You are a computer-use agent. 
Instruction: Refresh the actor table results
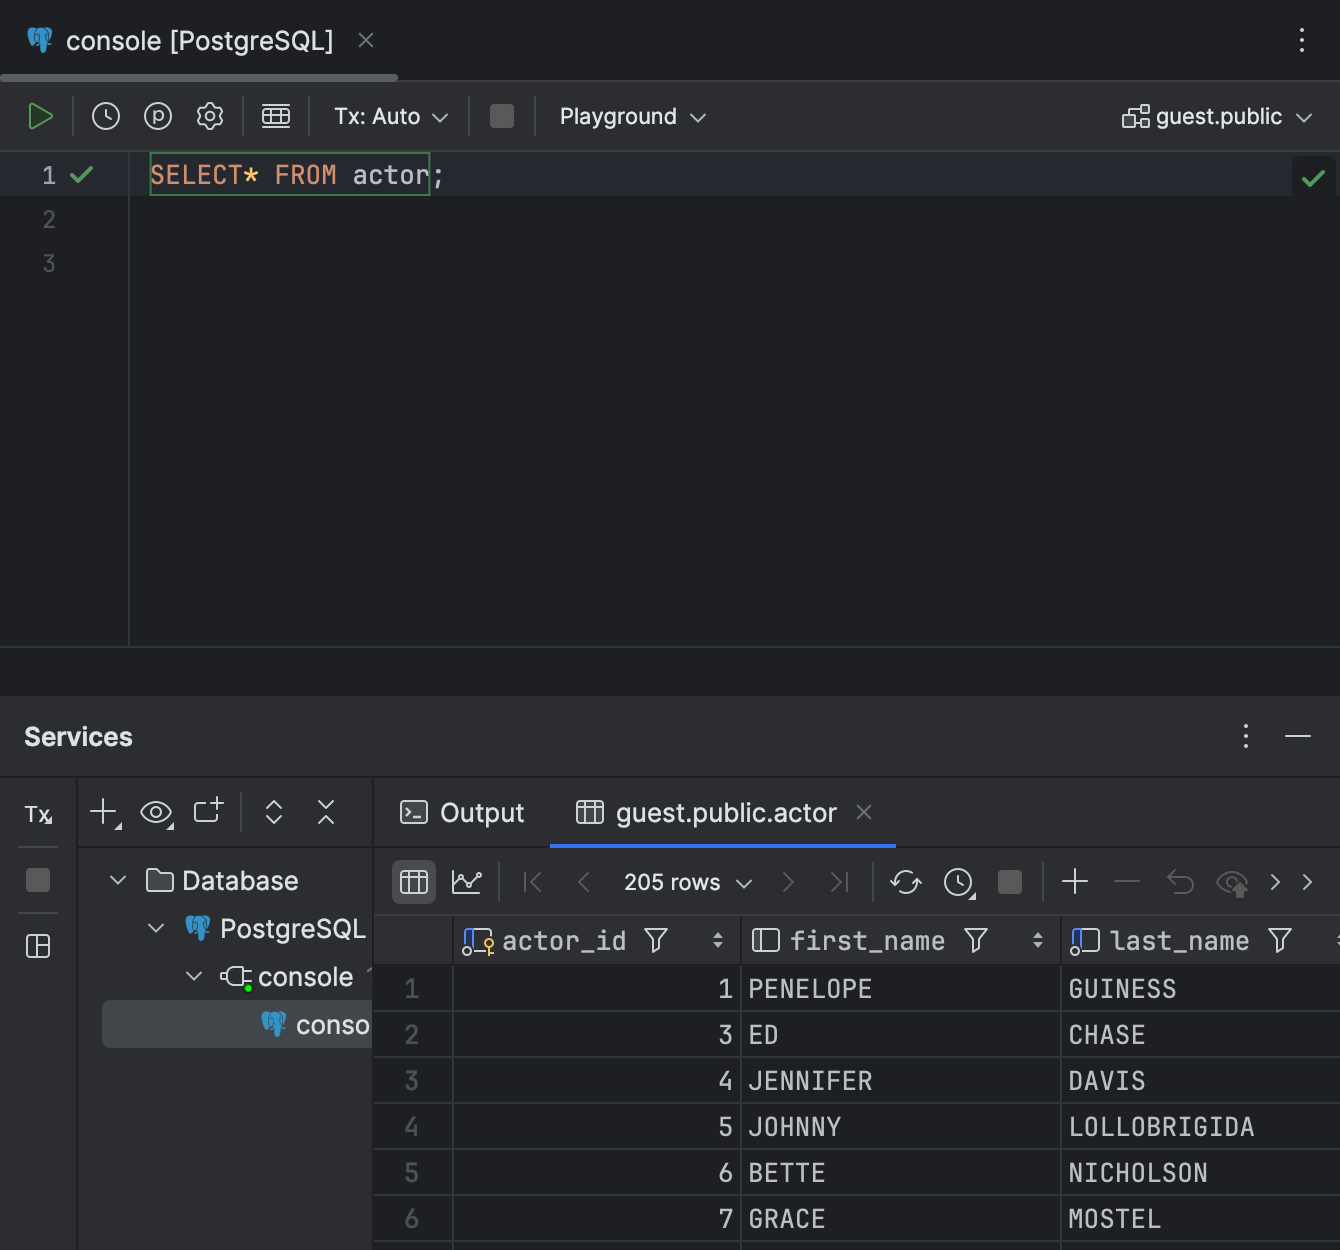point(905,882)
